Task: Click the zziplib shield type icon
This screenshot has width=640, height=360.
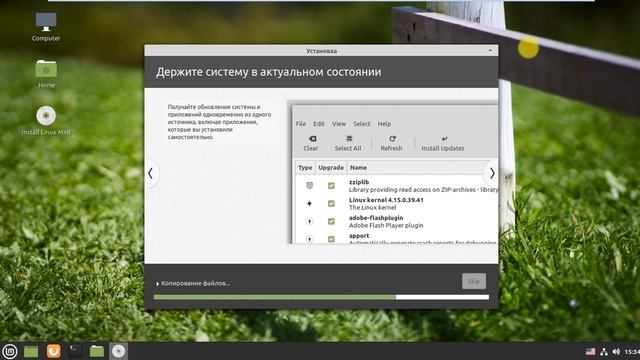Action: tap(309, 186)
